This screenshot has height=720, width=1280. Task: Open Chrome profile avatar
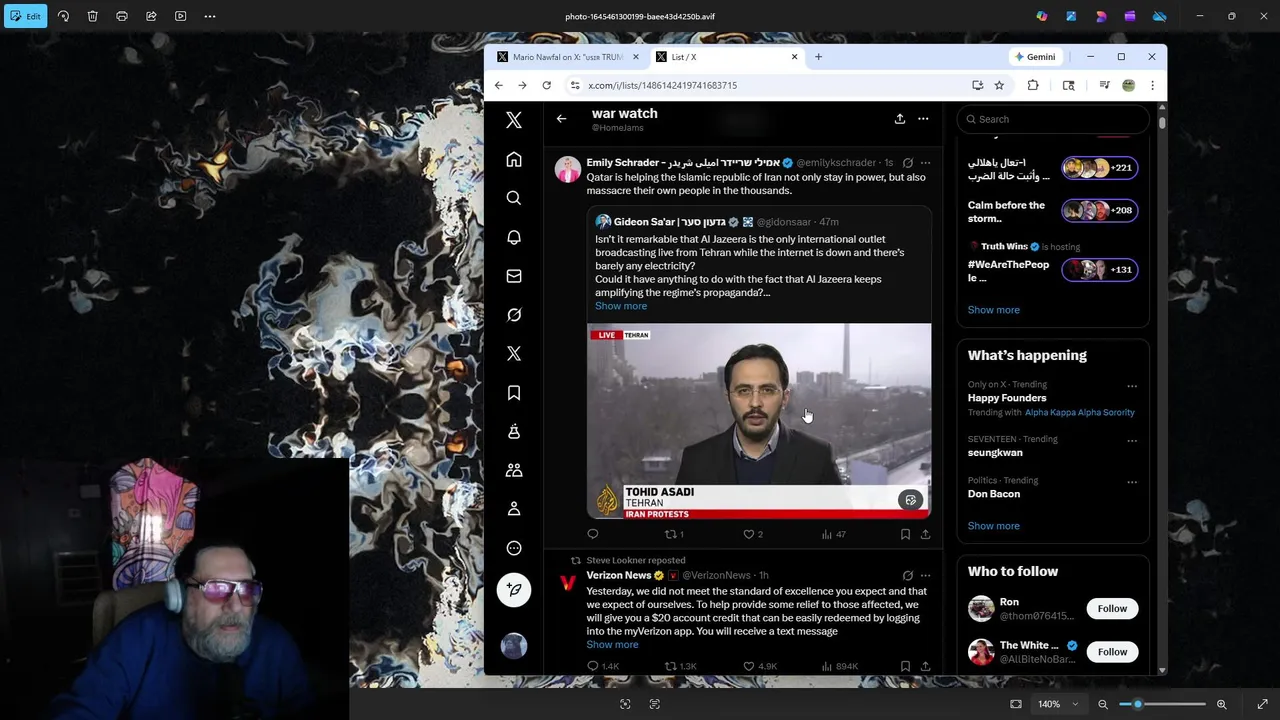pos(1128,85)
